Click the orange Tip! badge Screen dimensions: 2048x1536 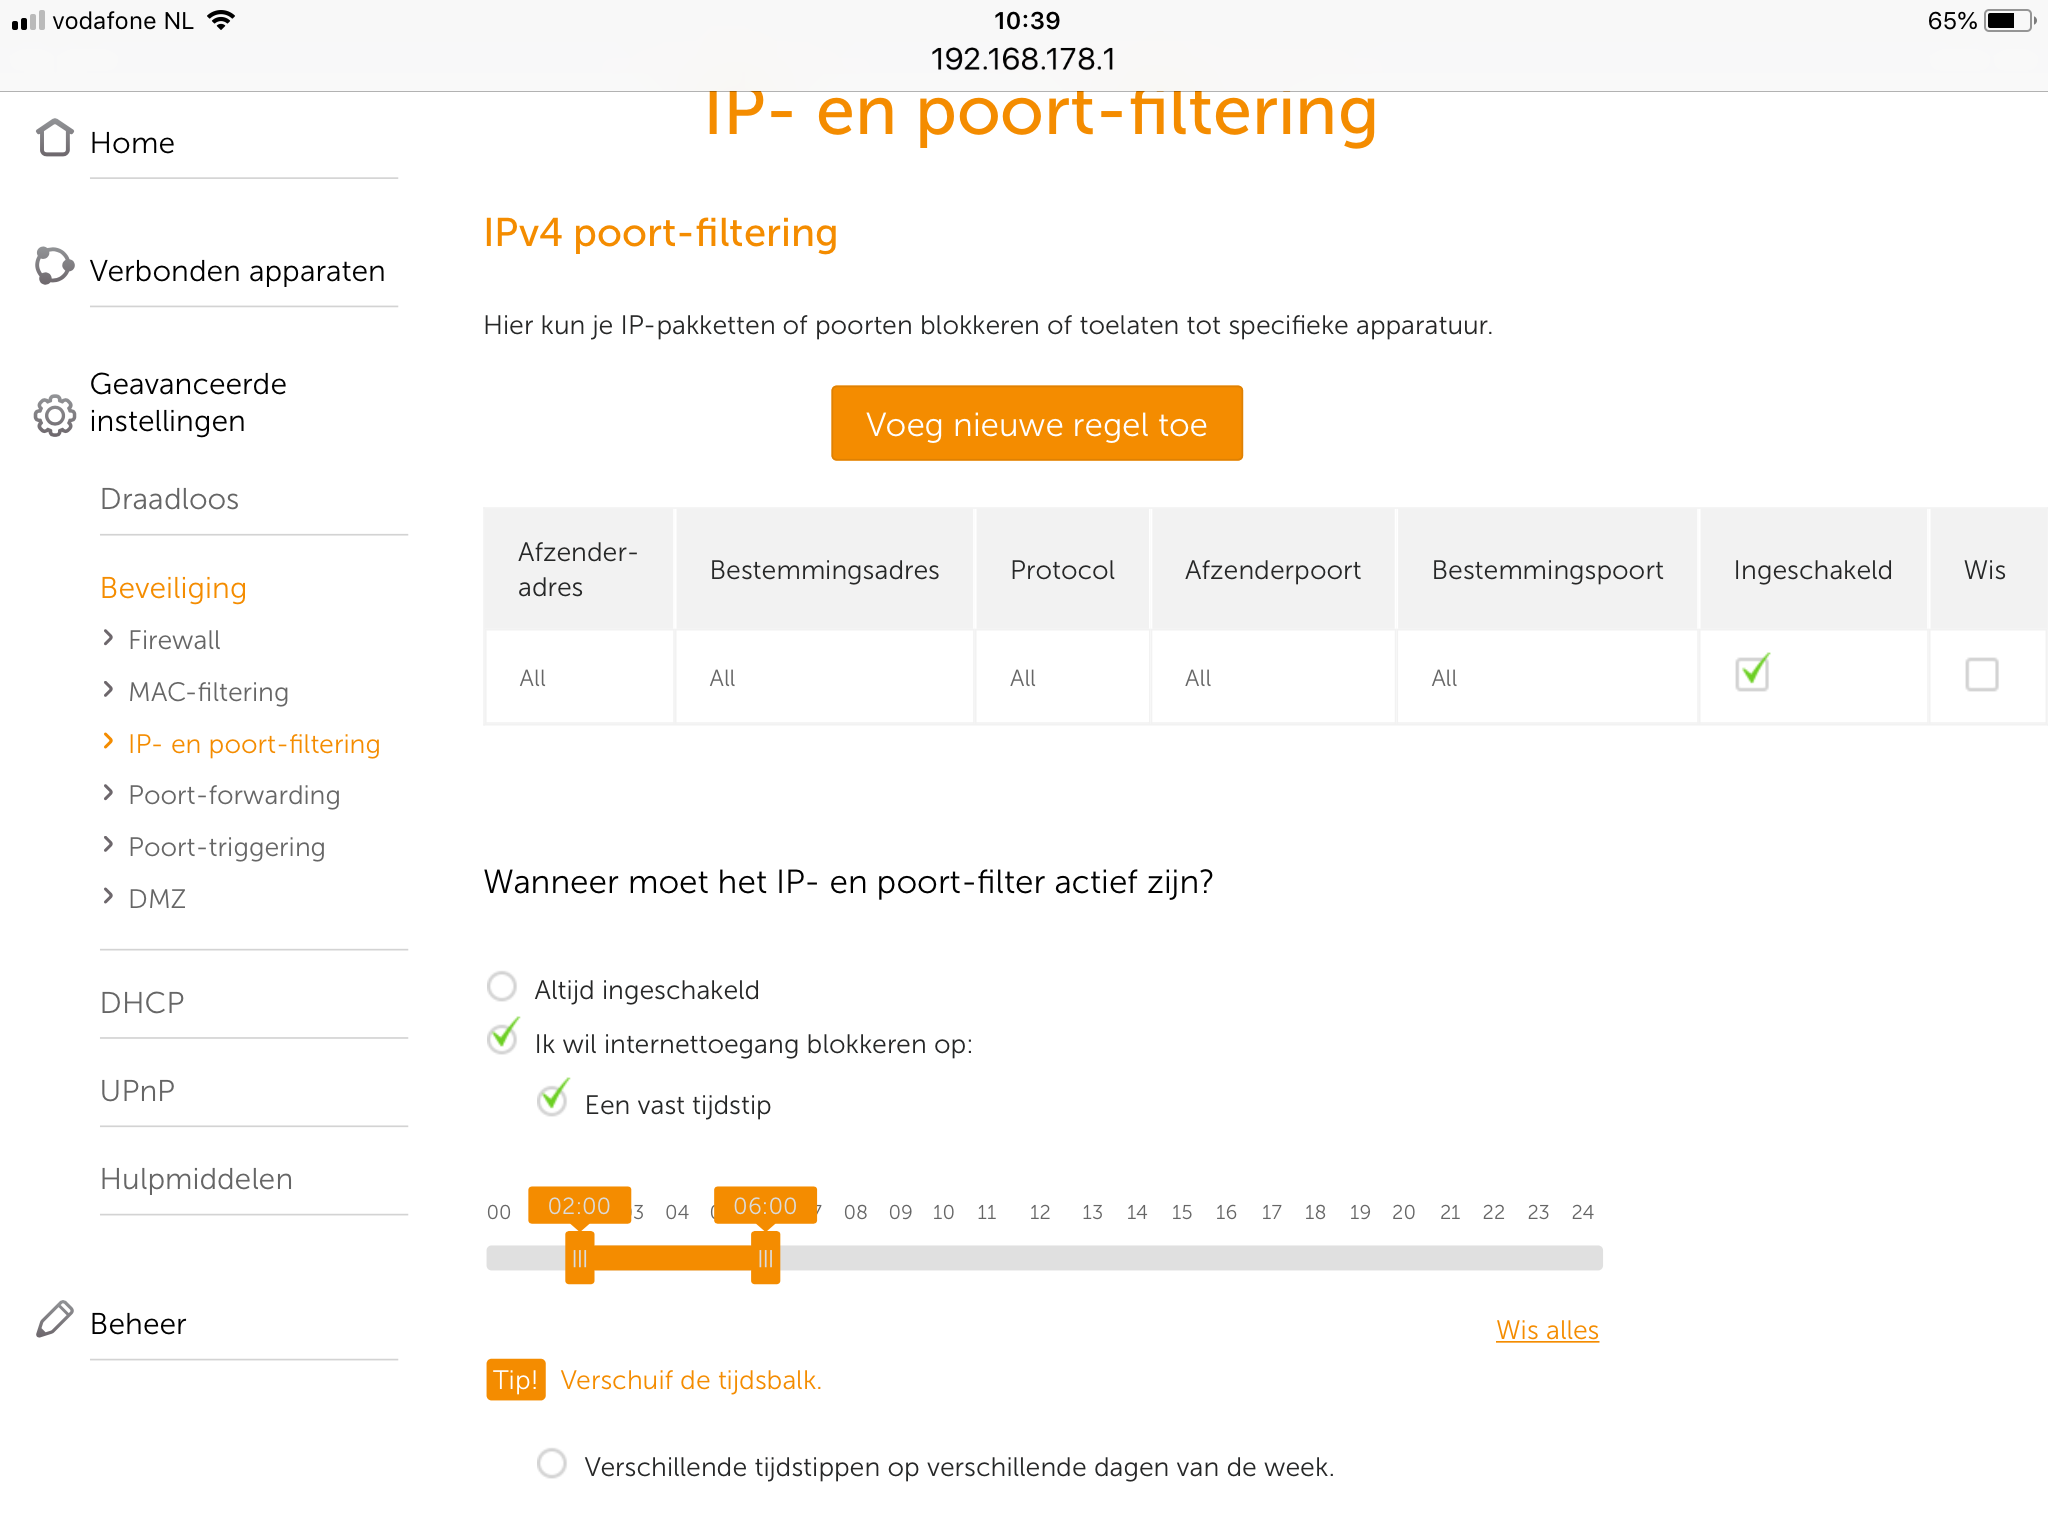point(515,1380)
